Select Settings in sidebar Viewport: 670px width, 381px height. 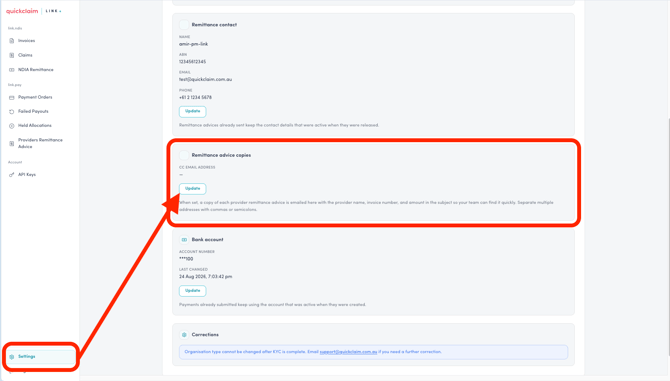(40, 357)
